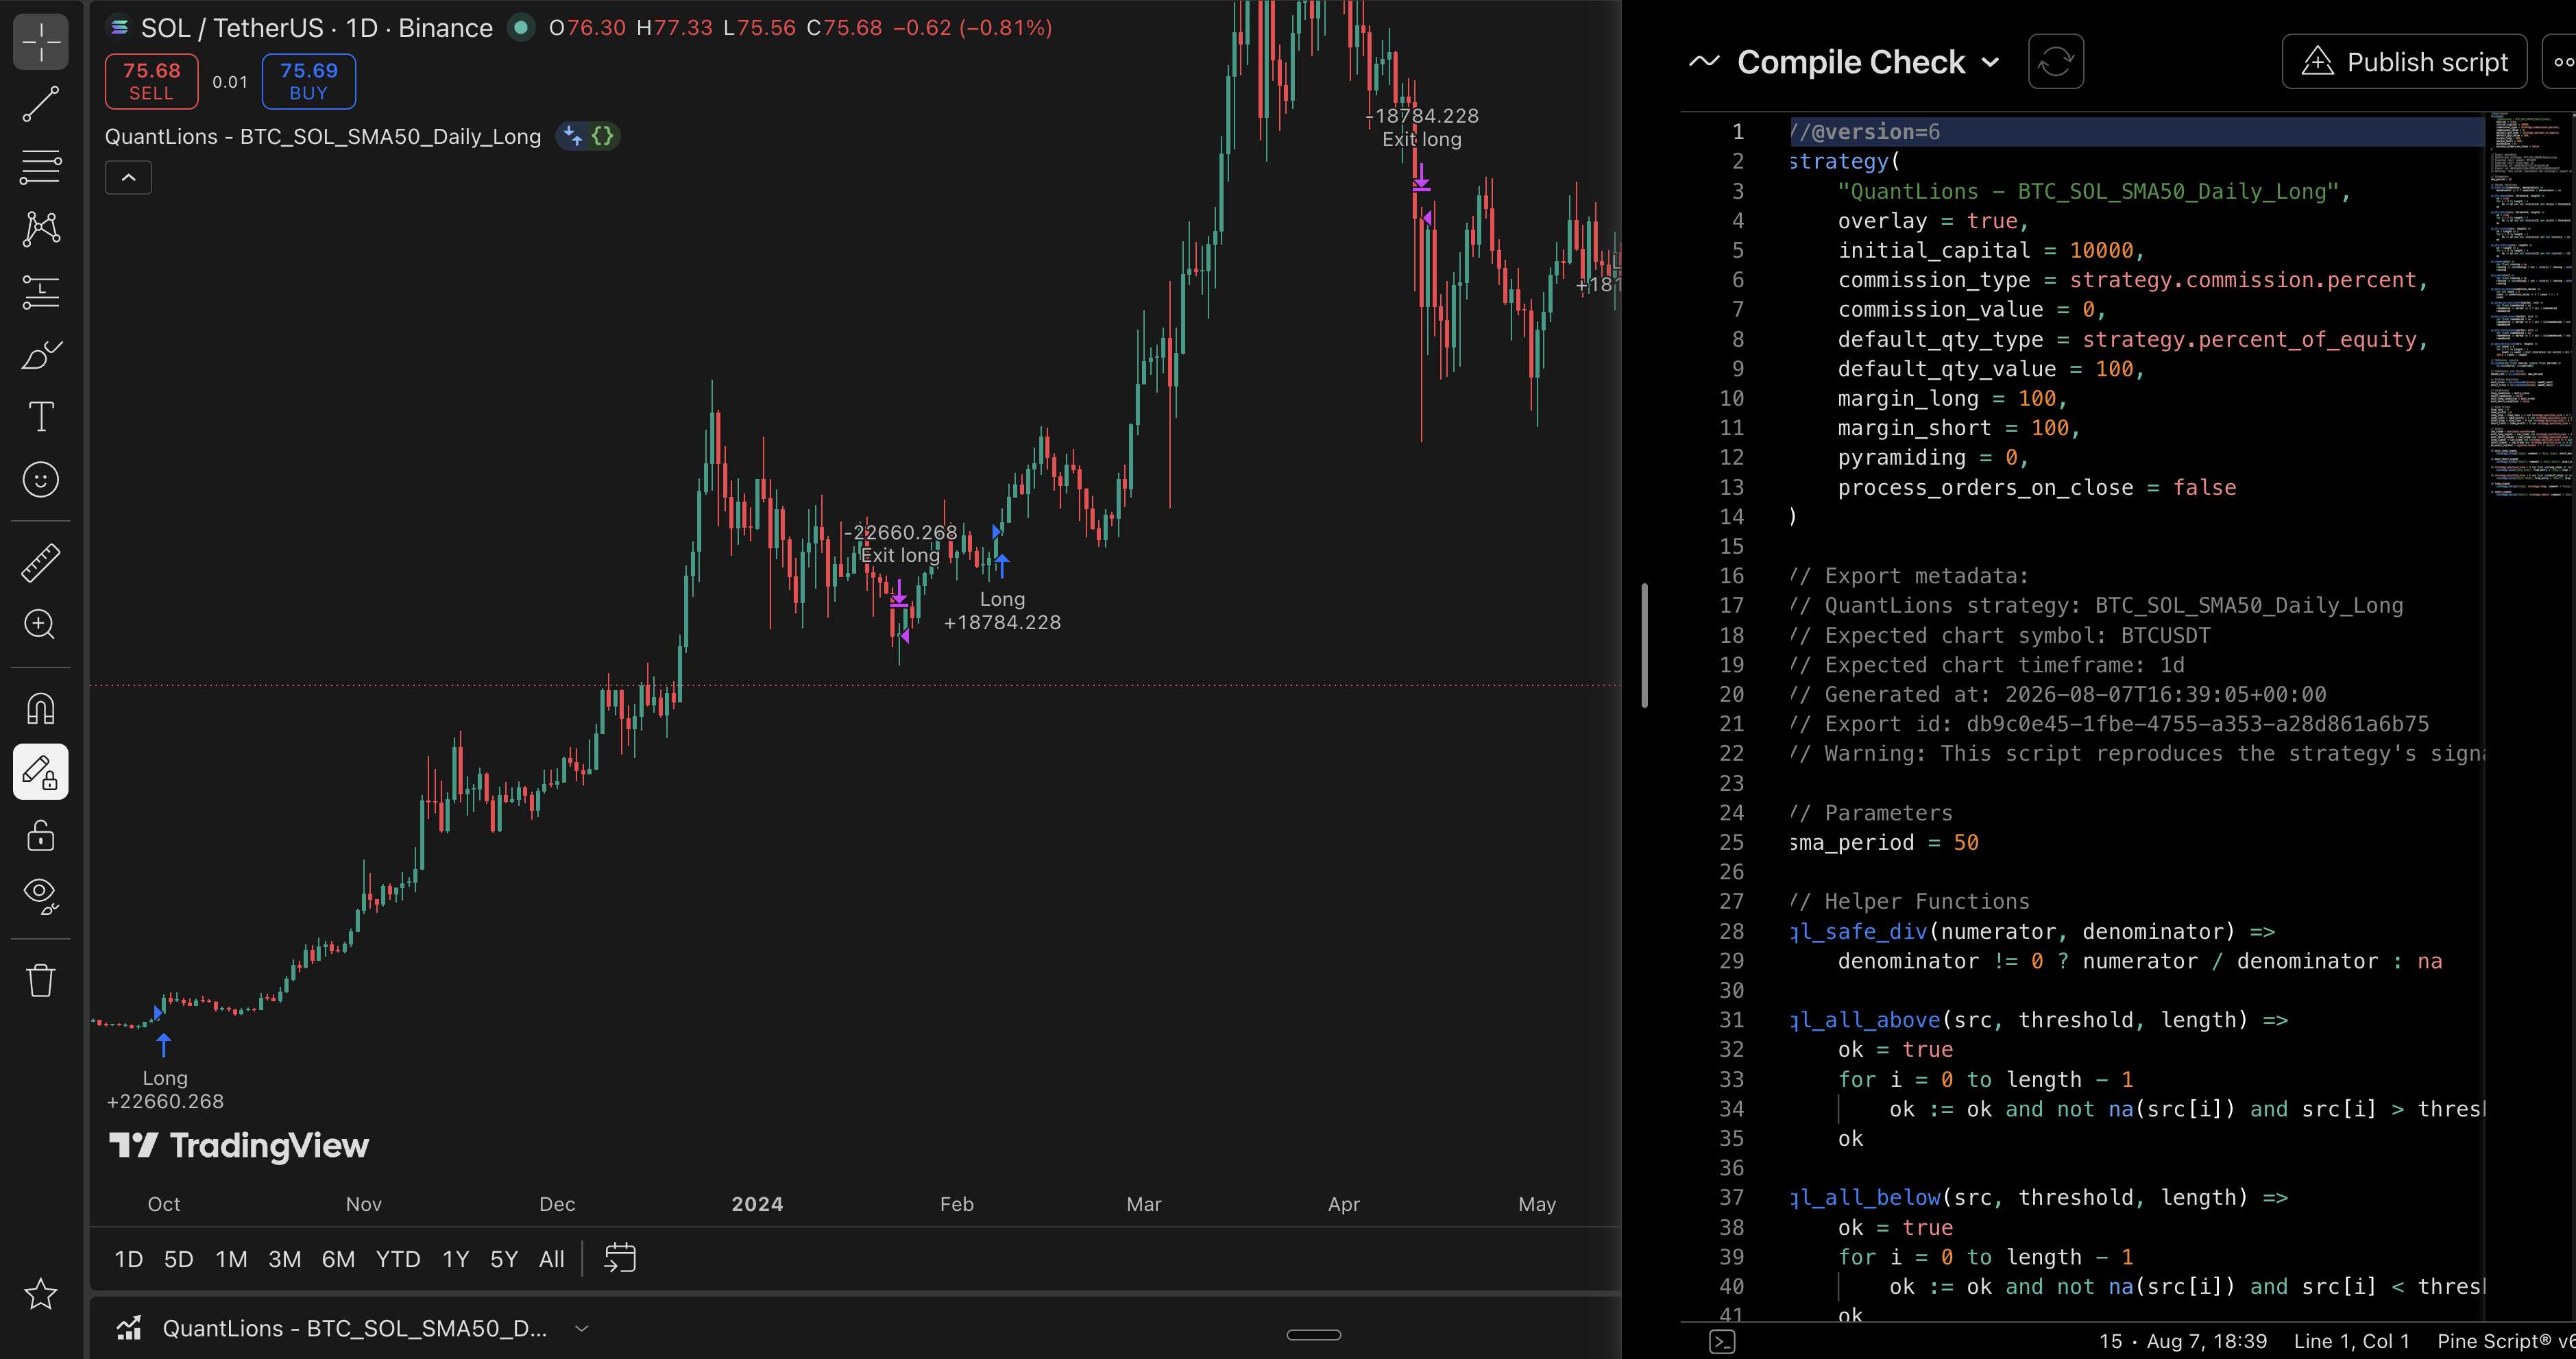Image resolution: width=2576 pixels, height=1359 pixels.
Task: Click the QuantLions indicator name in legend
Action: tap(323, 136)
